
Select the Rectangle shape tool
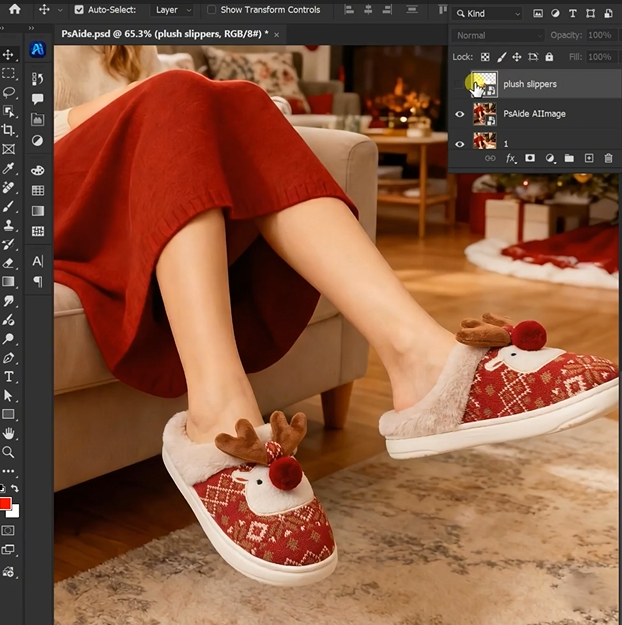pyautogui.click(x=8, y=415)
